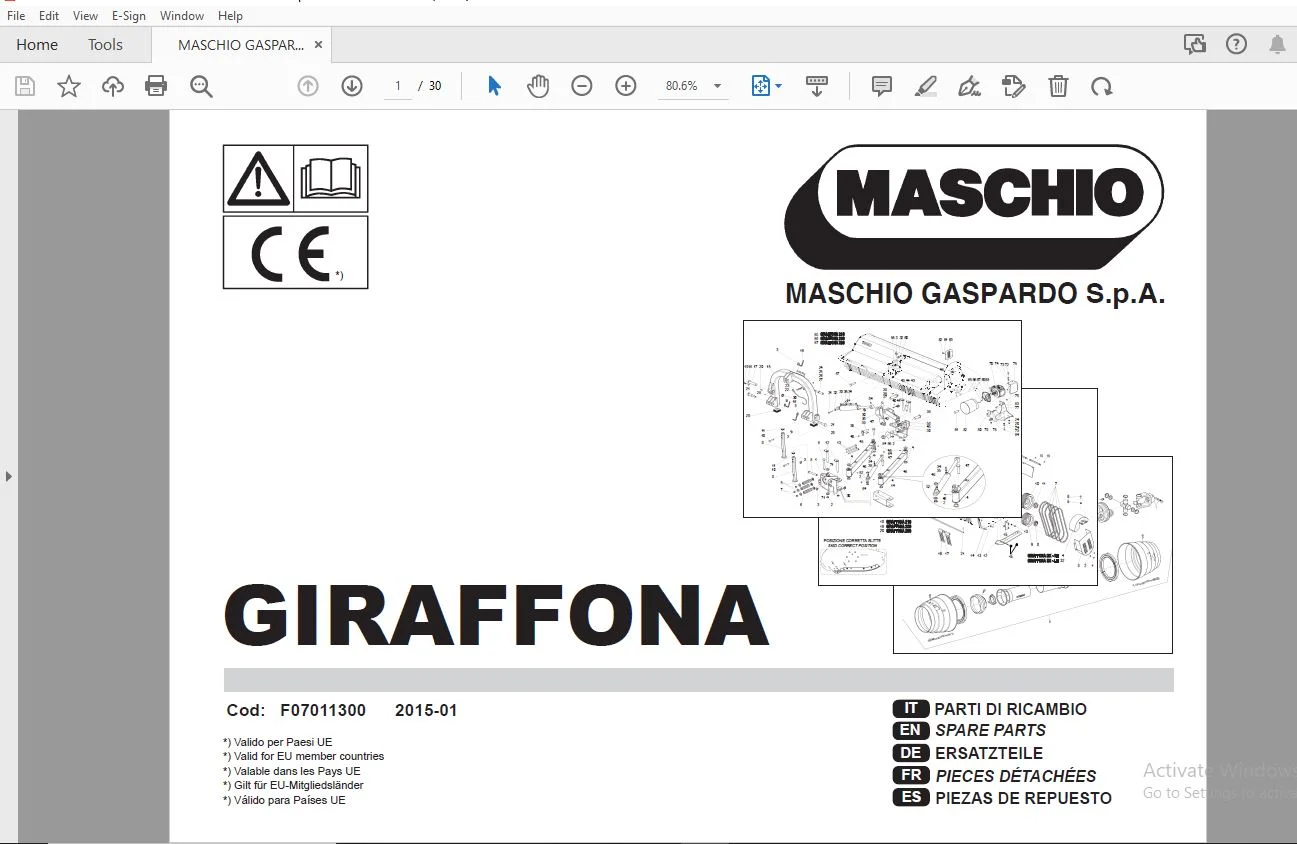Click the date '2015-01'
Viewport: 1297px width, 844px height.
click(x=426, y=711)
